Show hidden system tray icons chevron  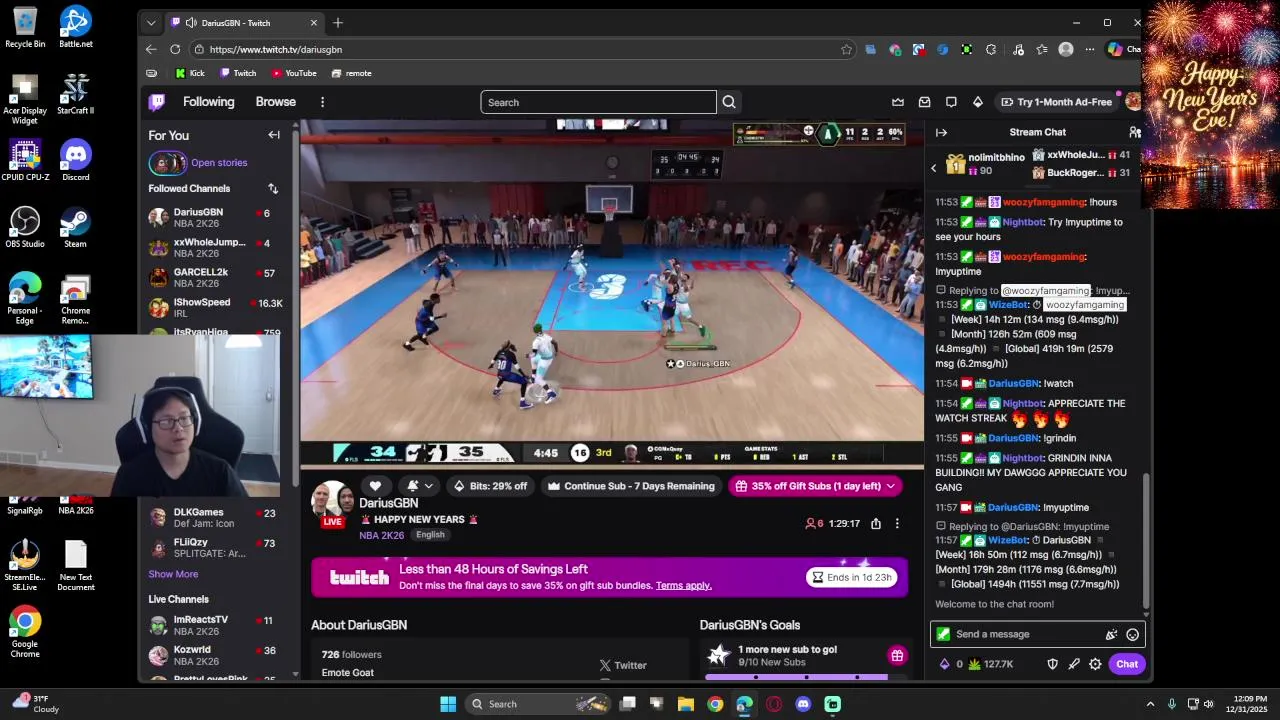click(x=1150, y=704)
